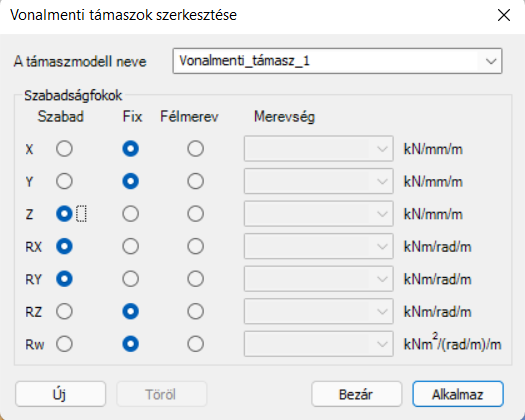This screenshot has width=525, height=420.
Task: Choose Félmerev option for Y row
Action: (196, 181)
